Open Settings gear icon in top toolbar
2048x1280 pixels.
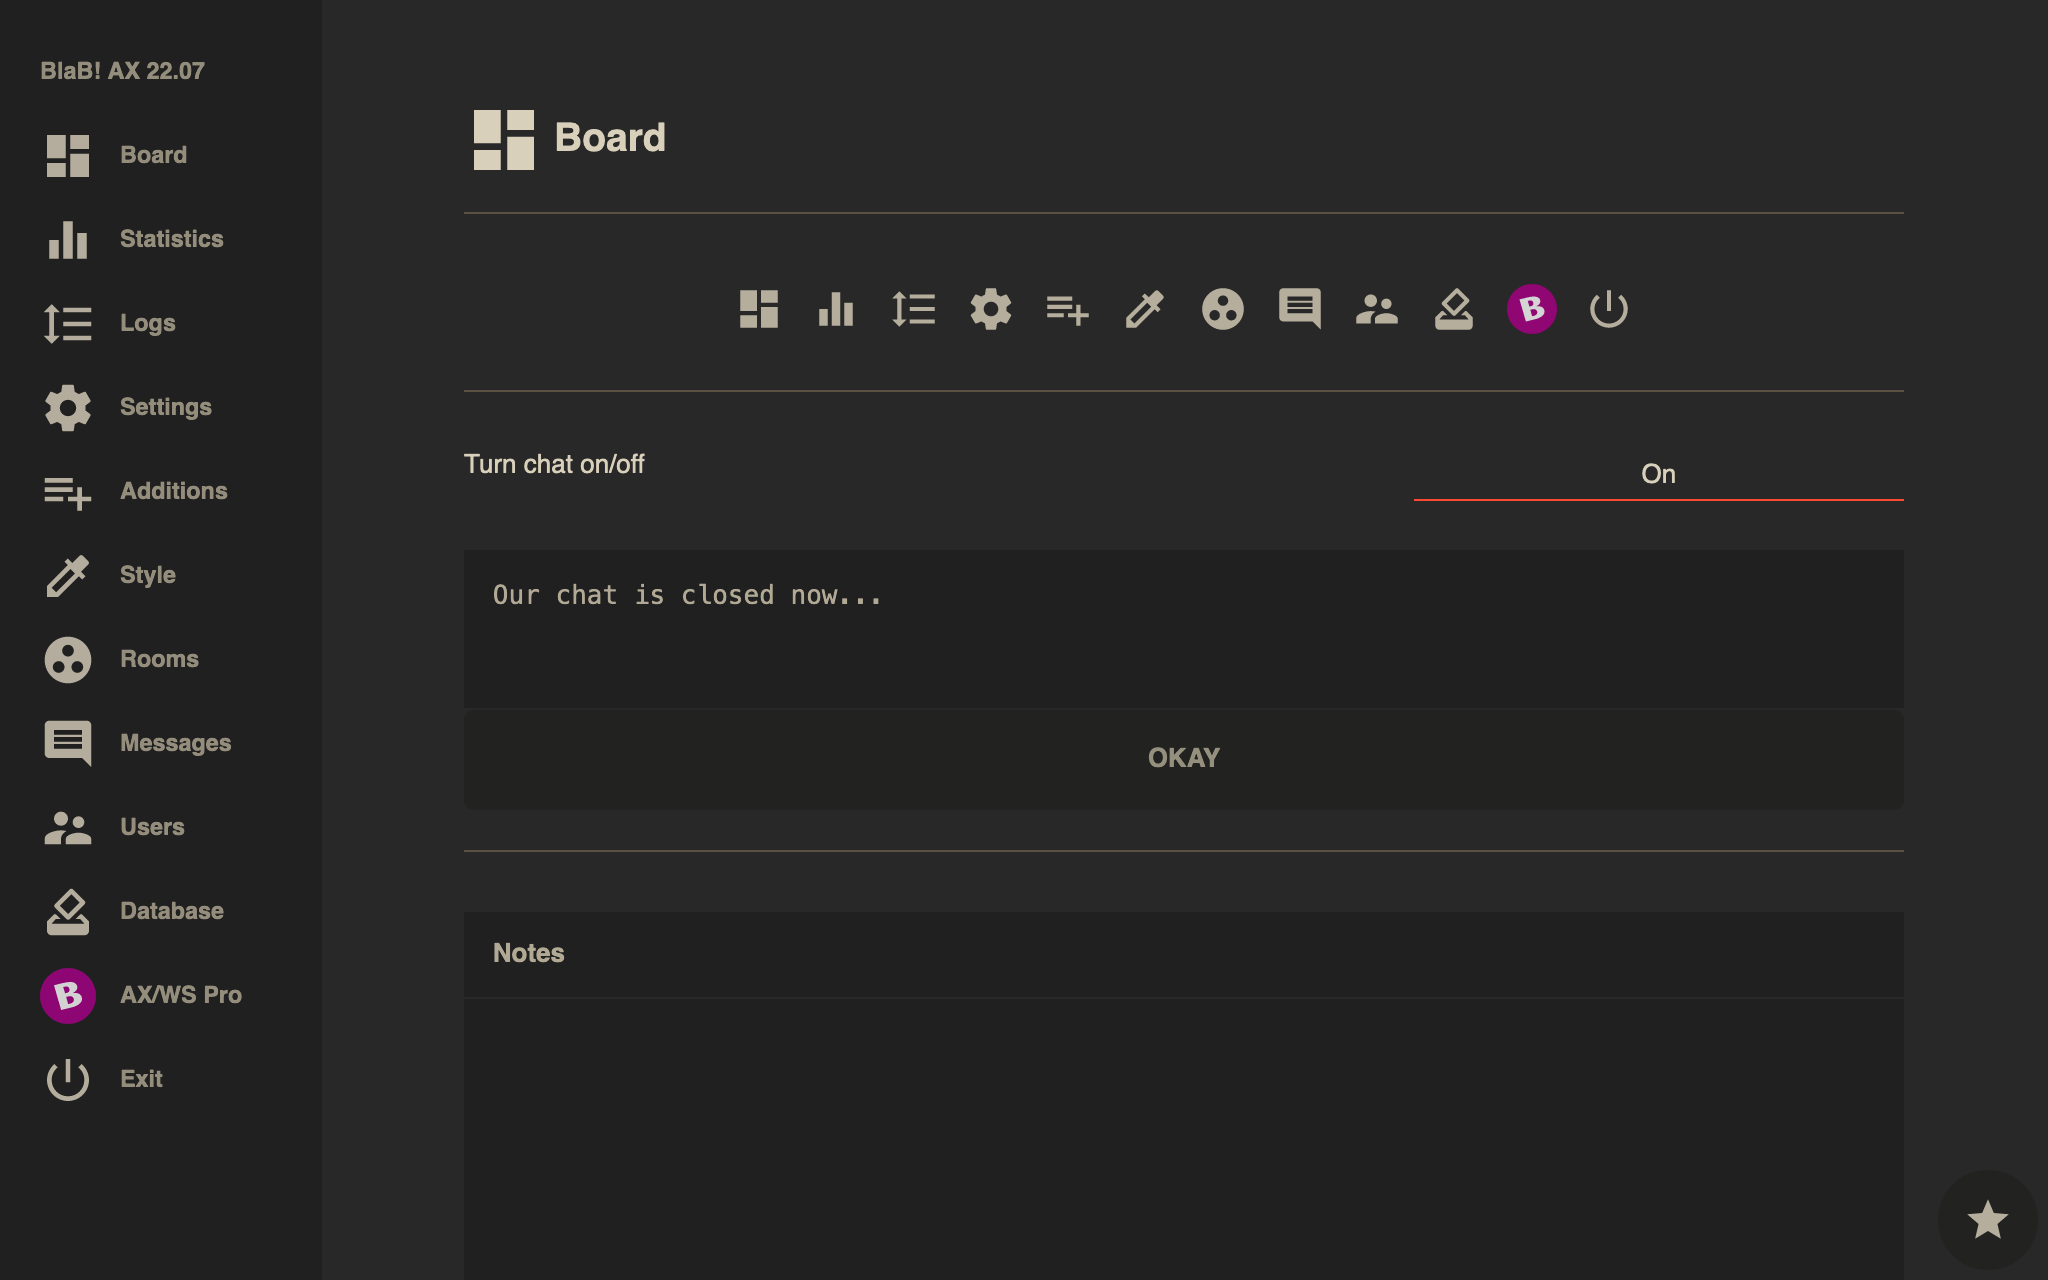tap(990, 309)
